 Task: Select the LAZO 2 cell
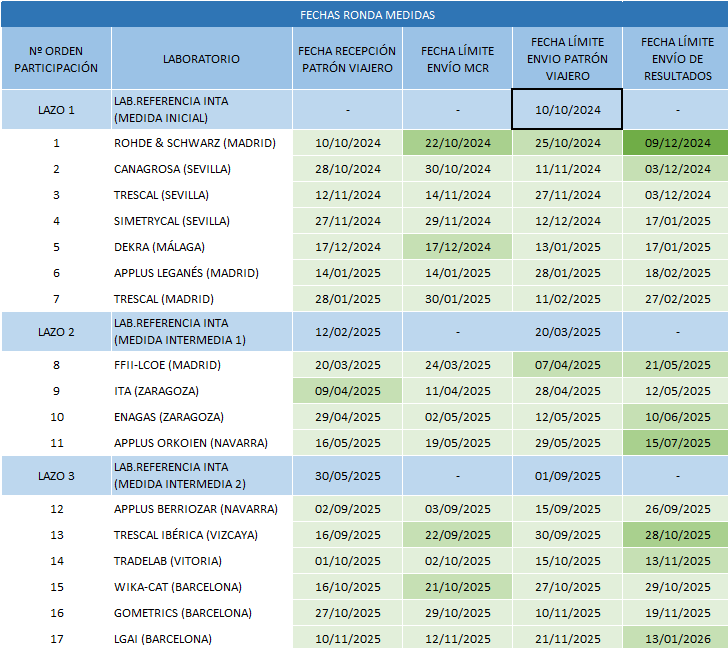click(x=56, y=331)
